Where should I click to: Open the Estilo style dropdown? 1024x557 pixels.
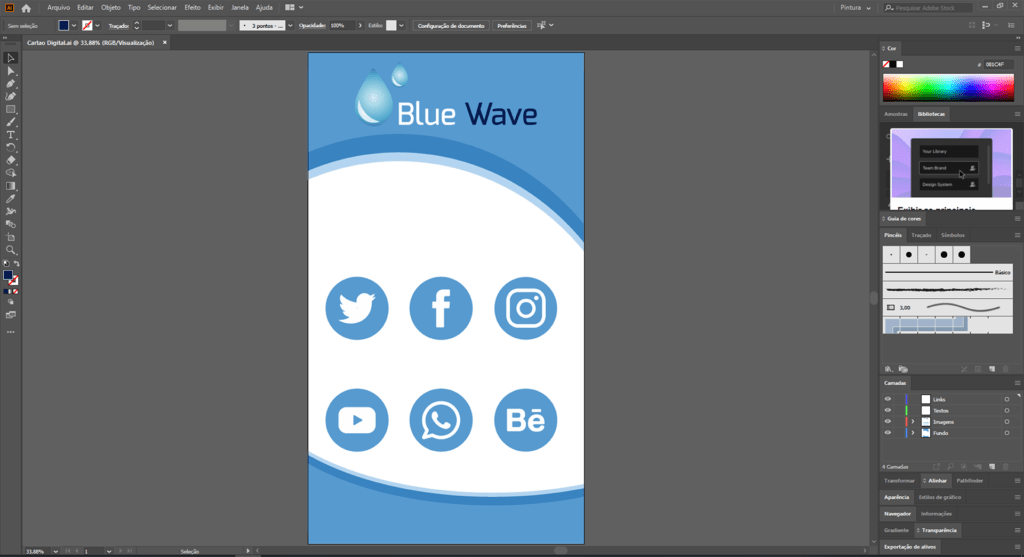click(401, 25)
